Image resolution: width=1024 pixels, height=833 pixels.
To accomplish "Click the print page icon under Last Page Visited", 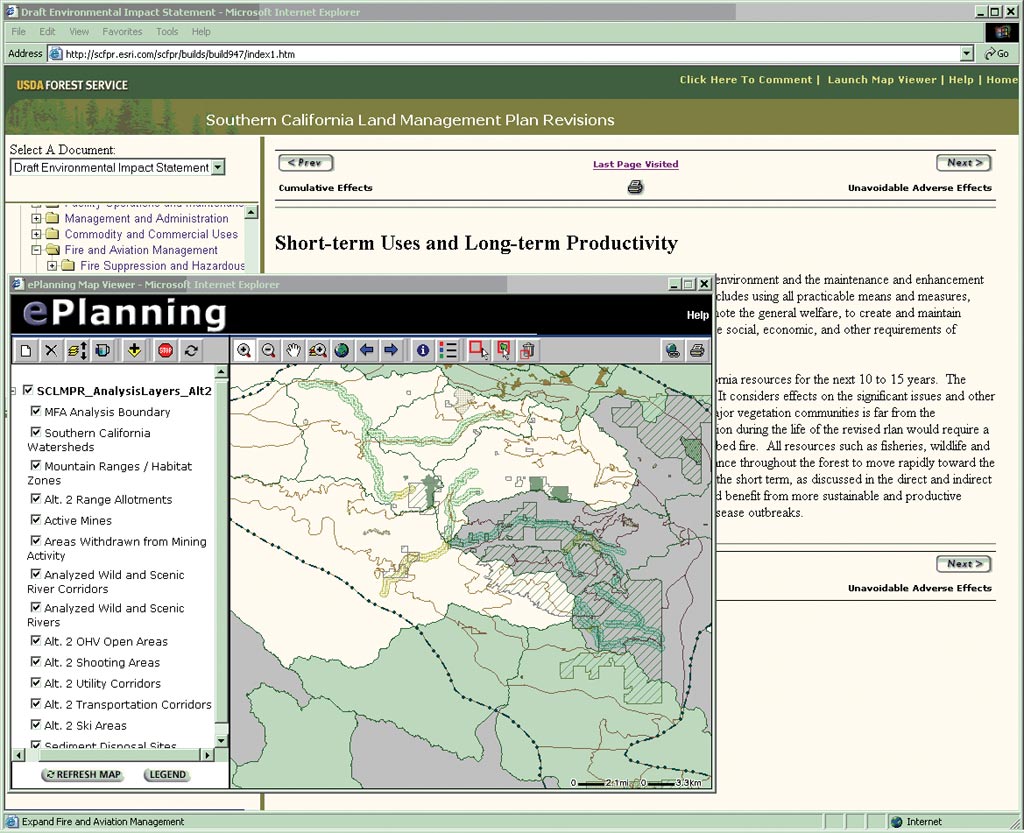I will (x=635, y=187).
